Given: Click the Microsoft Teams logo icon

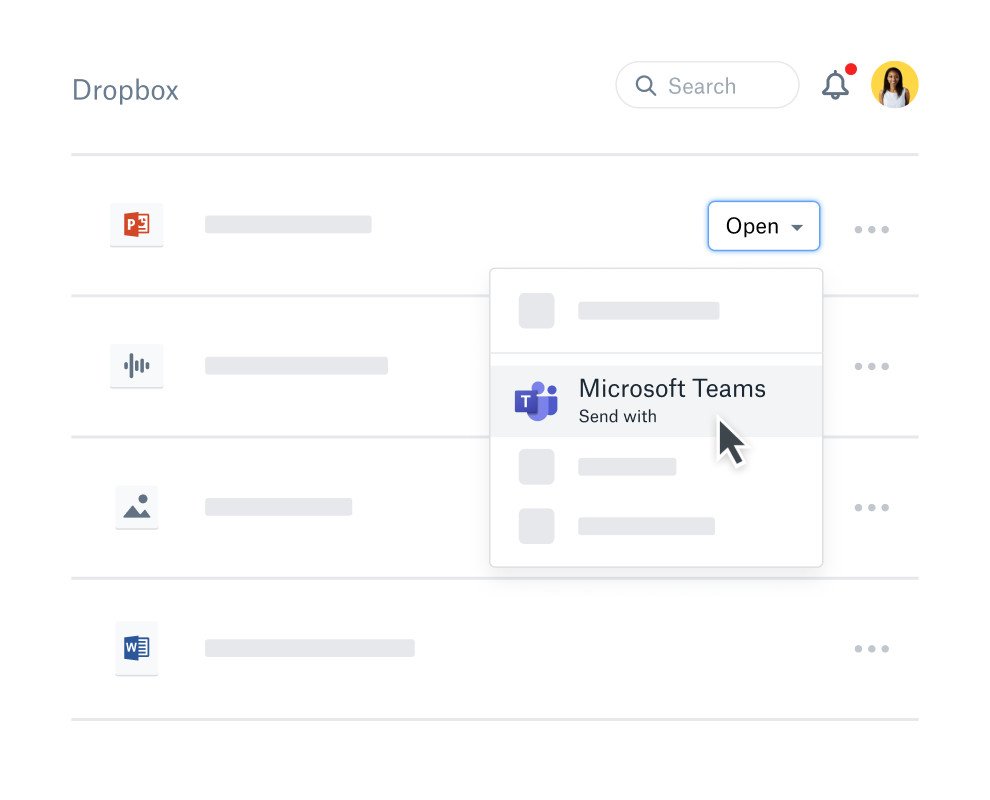Looking at the screenshot, I should (536, 401).
